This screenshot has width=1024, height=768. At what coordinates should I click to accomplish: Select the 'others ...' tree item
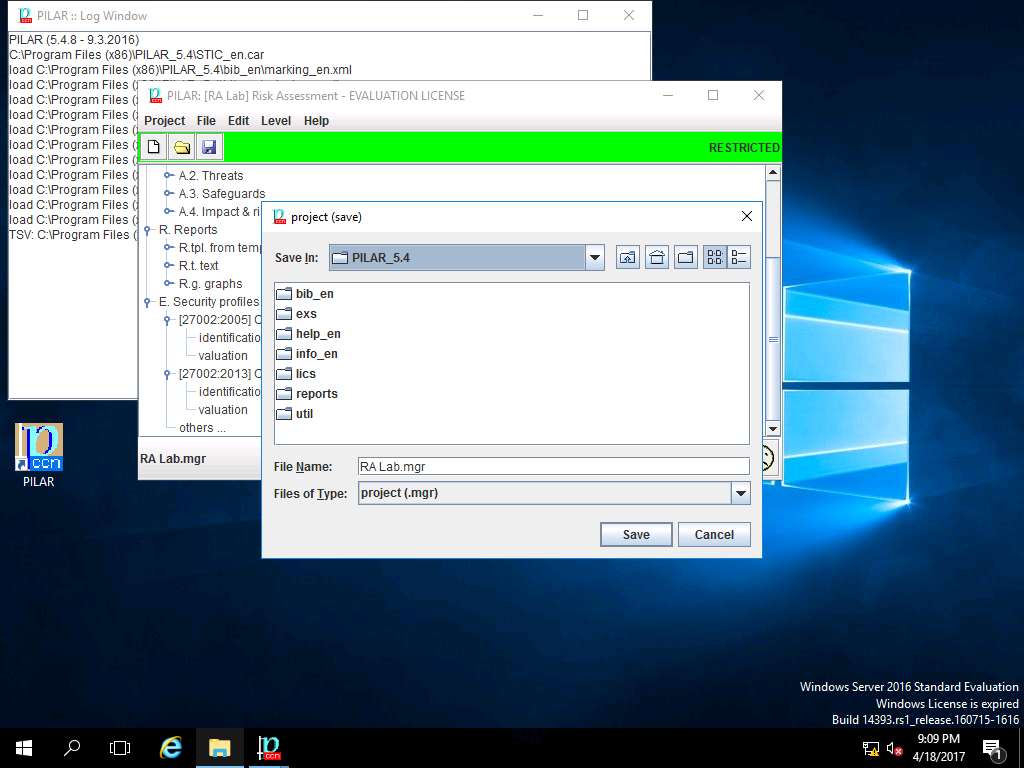pos(202,428)
